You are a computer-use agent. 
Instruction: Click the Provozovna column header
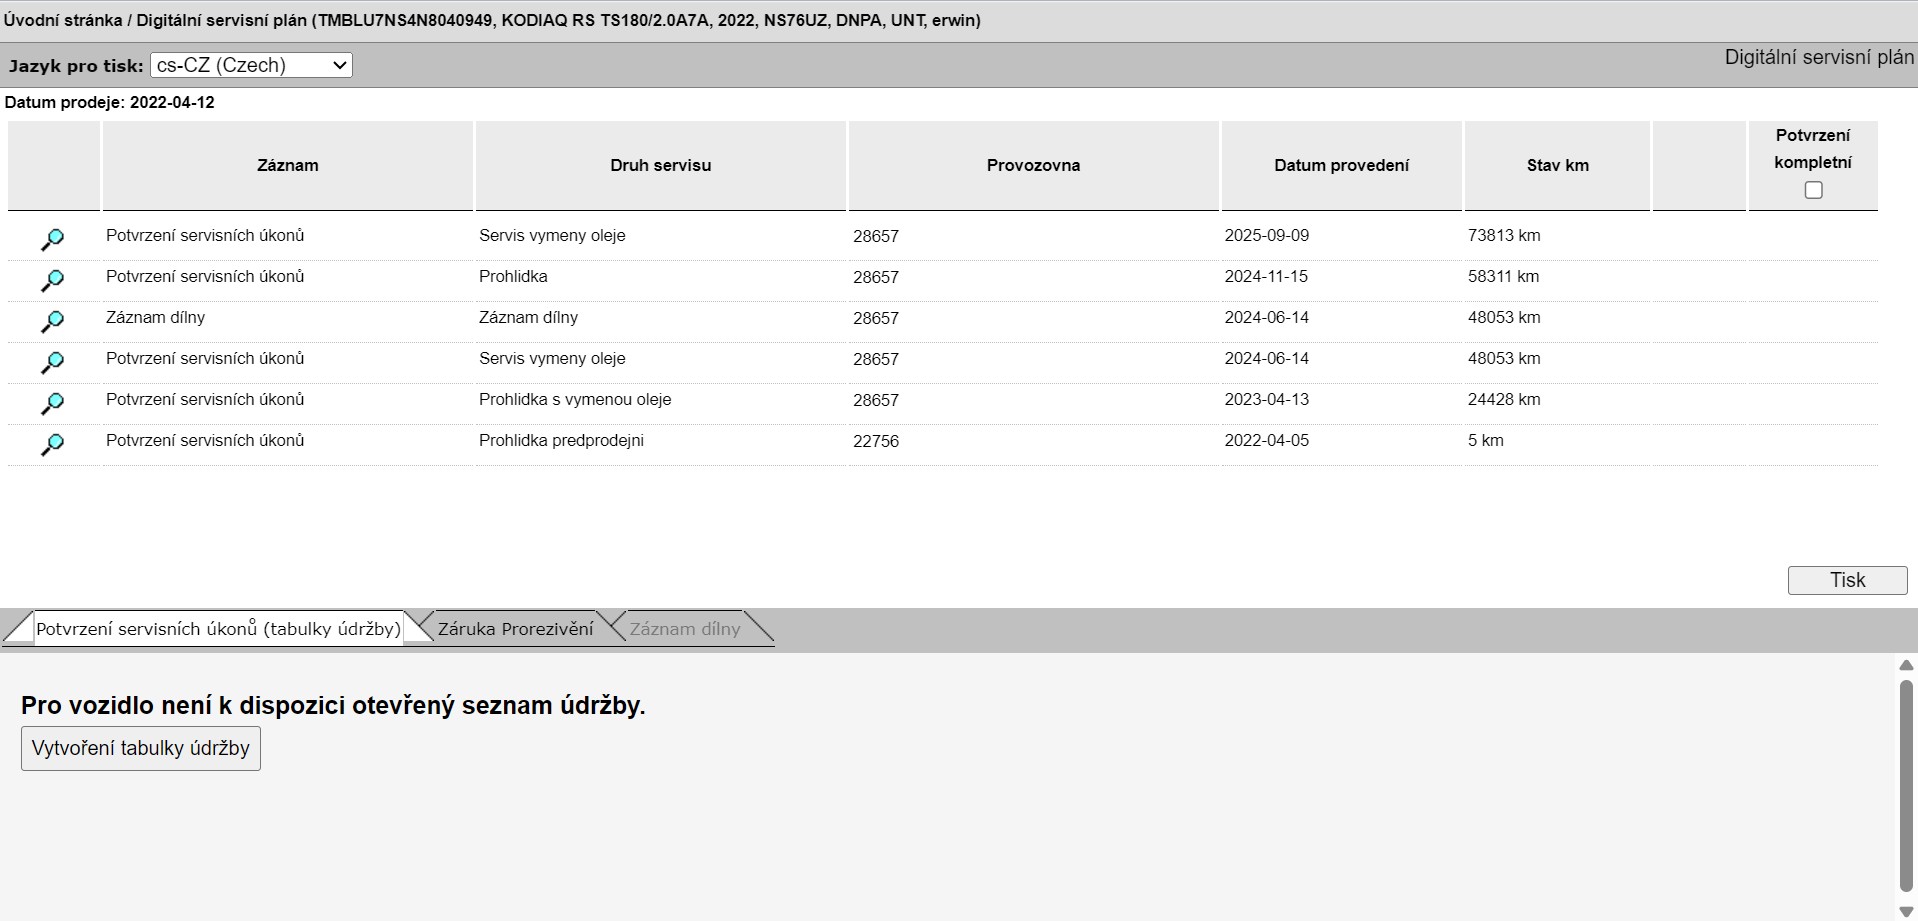(1033, 165)
